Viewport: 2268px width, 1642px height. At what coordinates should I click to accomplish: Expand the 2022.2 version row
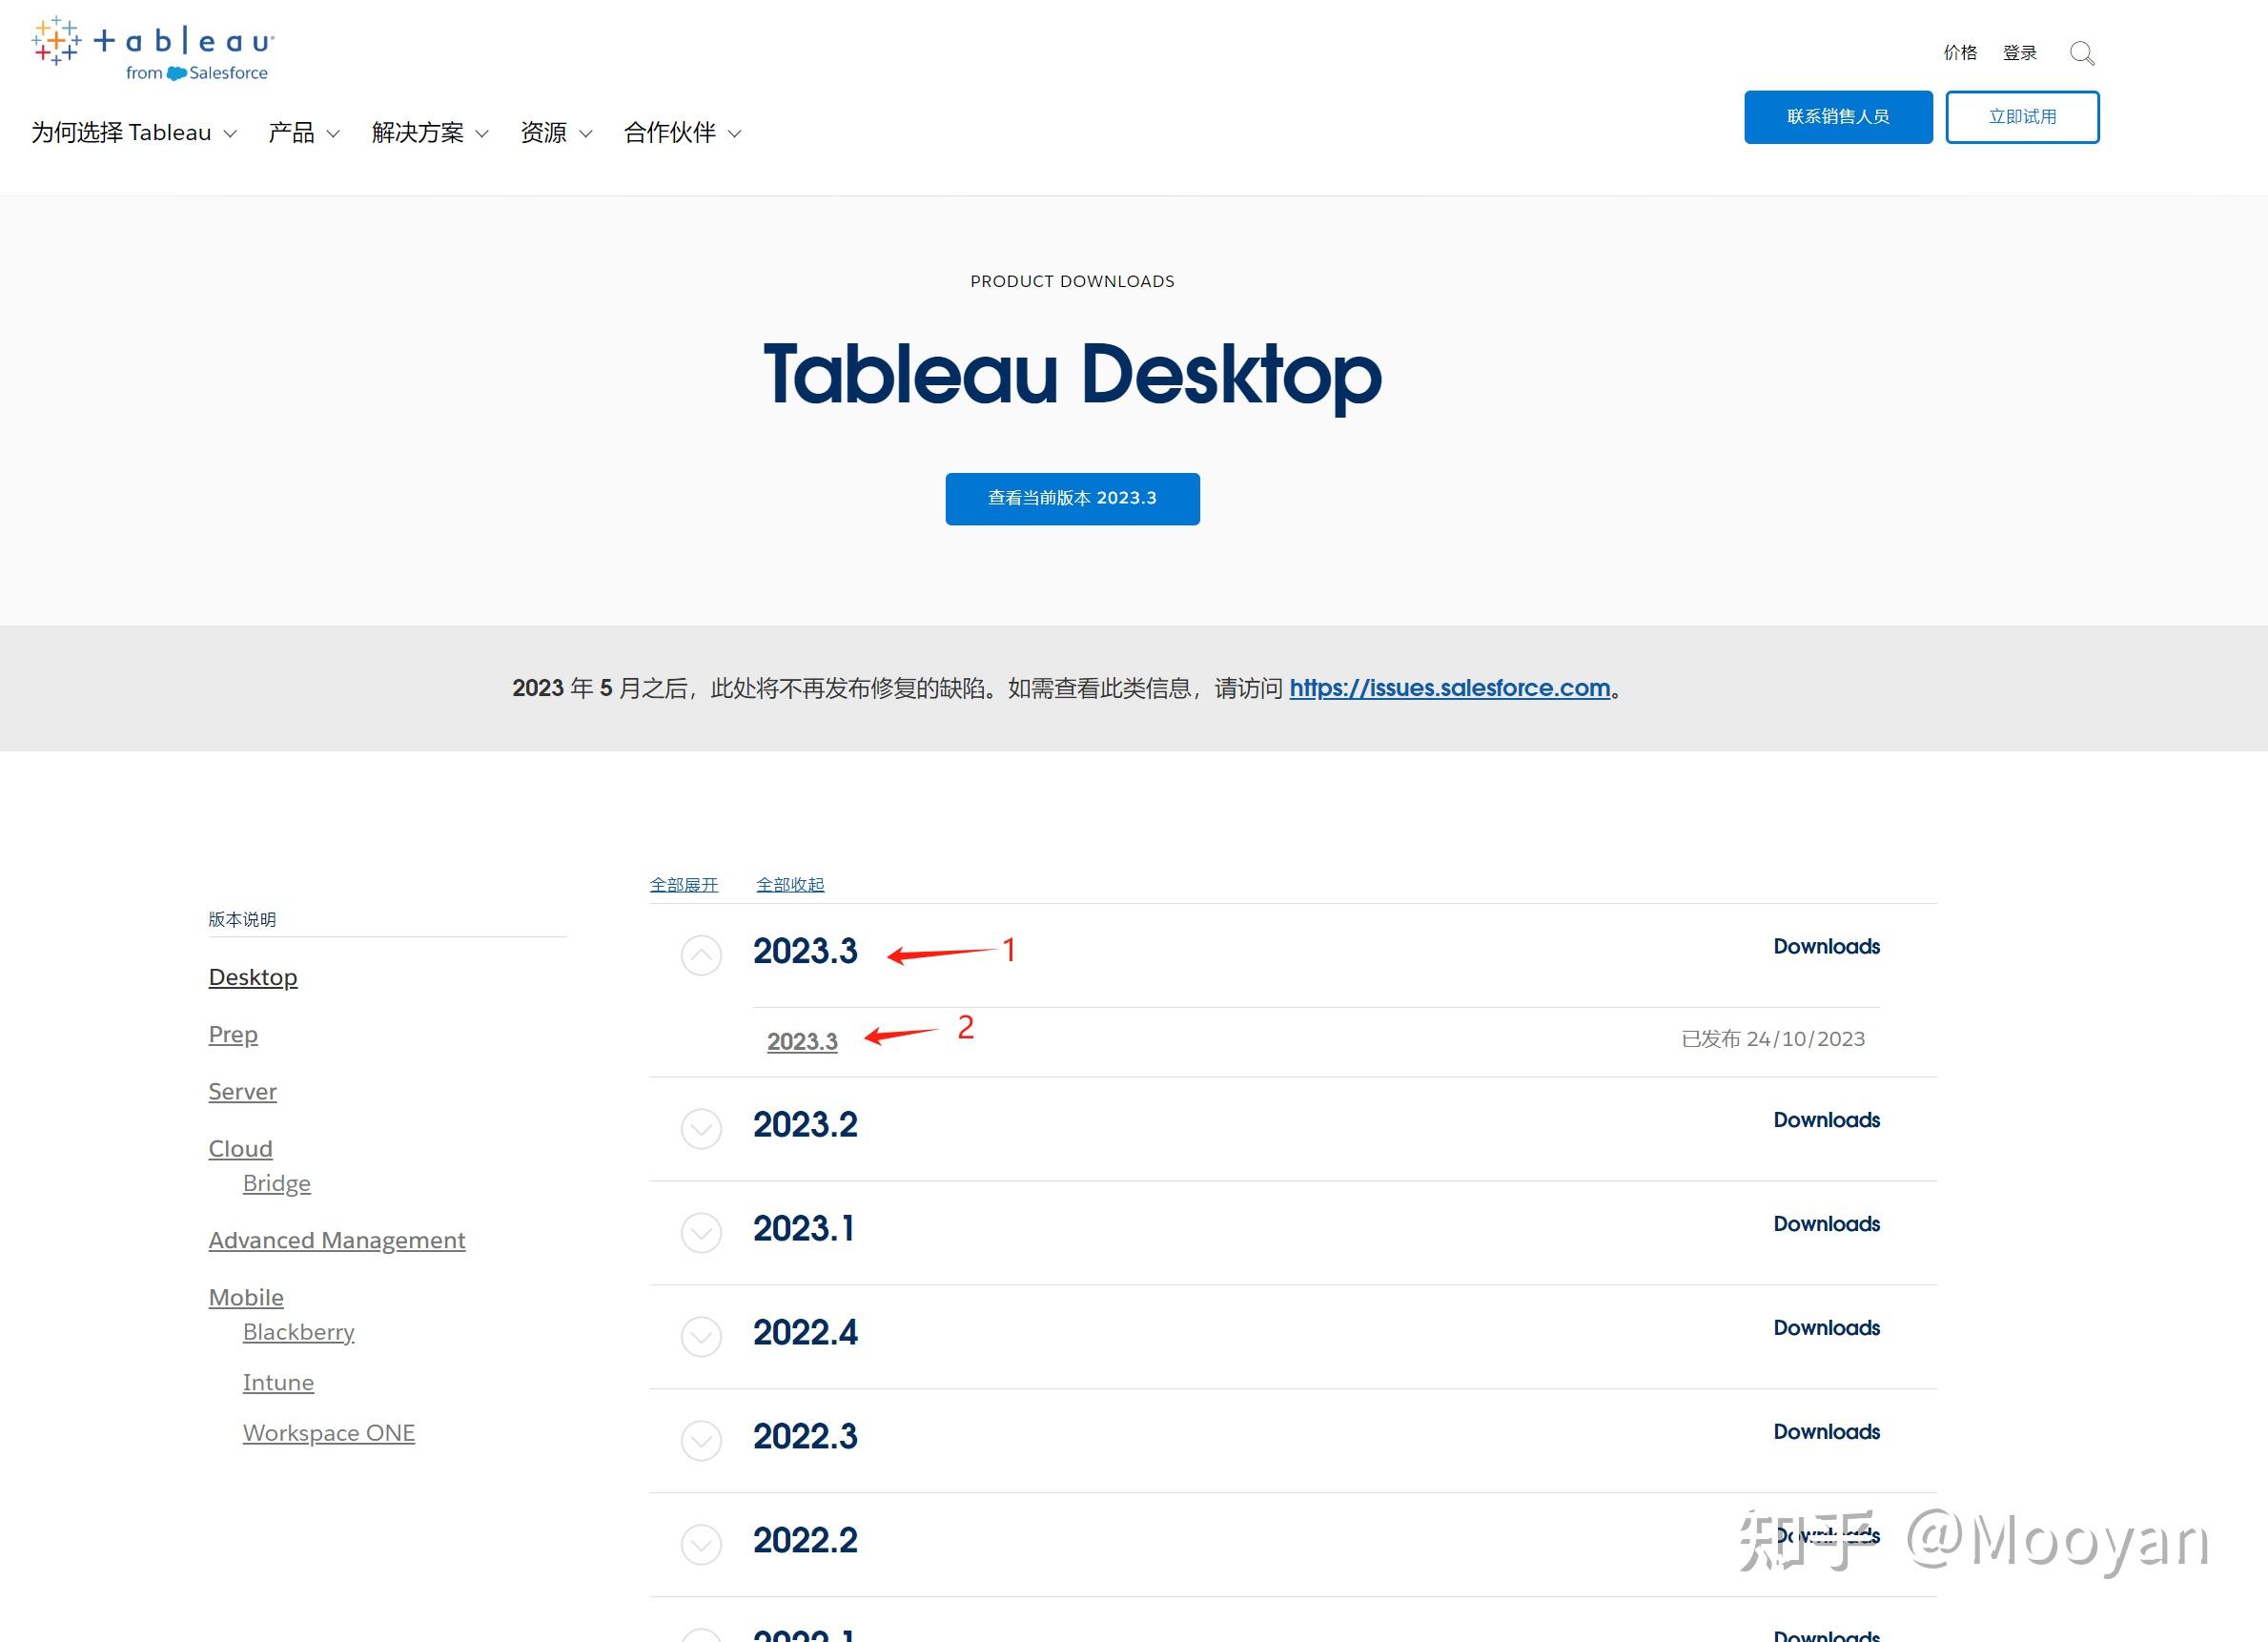pos(701,1545)
